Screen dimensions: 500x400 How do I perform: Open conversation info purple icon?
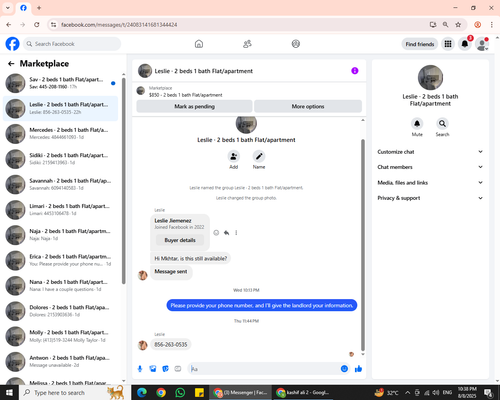tap(355, 71)
